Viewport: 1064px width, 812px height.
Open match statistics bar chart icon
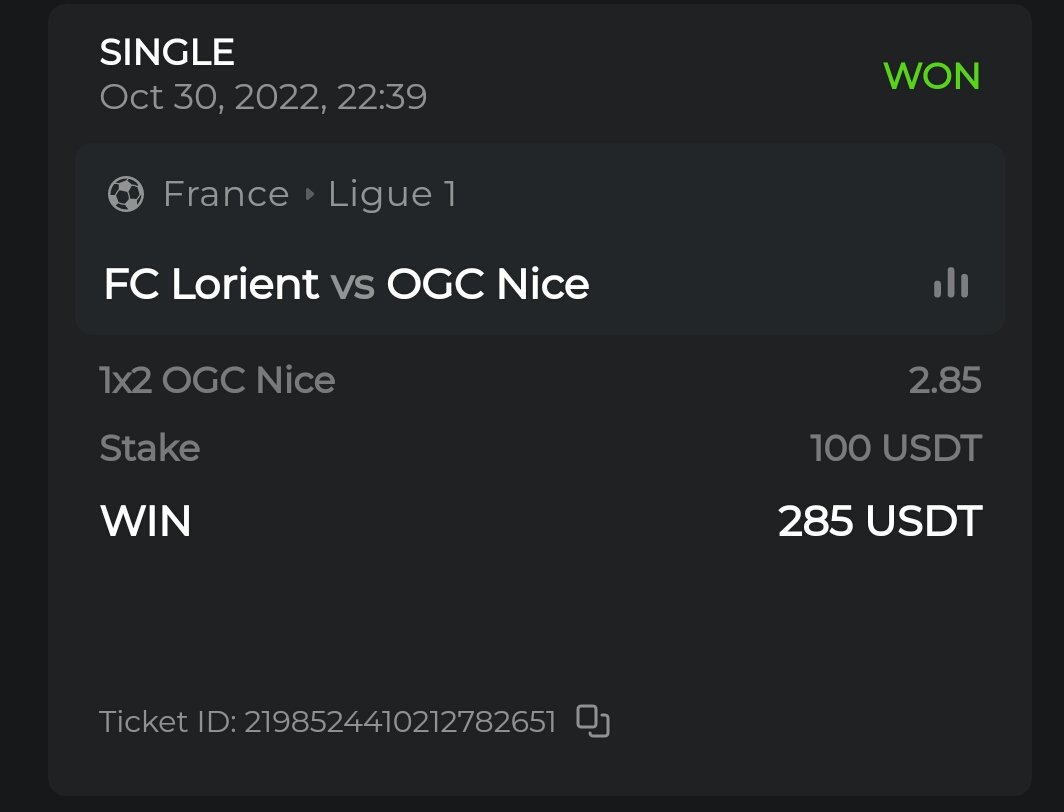click(950, 284)
